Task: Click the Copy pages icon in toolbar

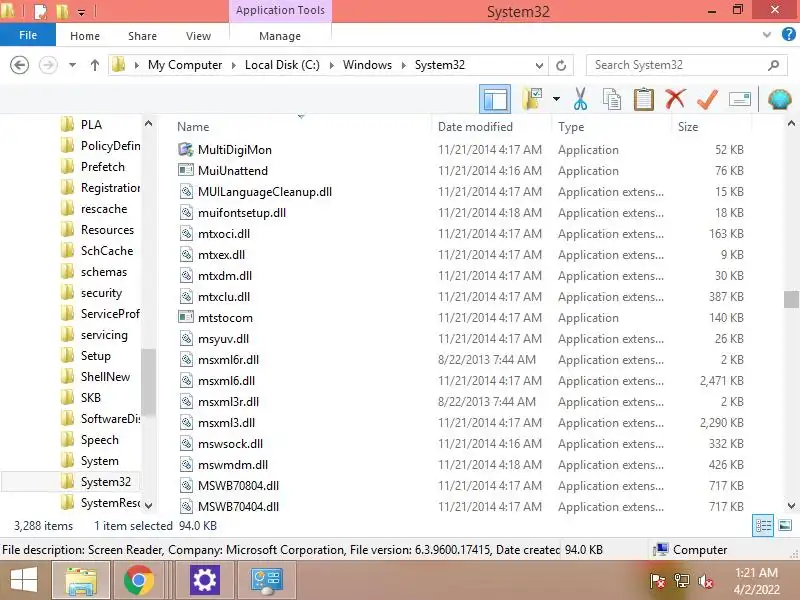Action: click(612, 99)
